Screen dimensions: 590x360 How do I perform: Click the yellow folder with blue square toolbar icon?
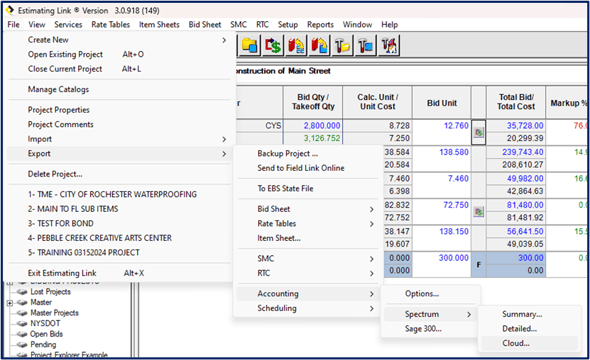click(249, 46)
